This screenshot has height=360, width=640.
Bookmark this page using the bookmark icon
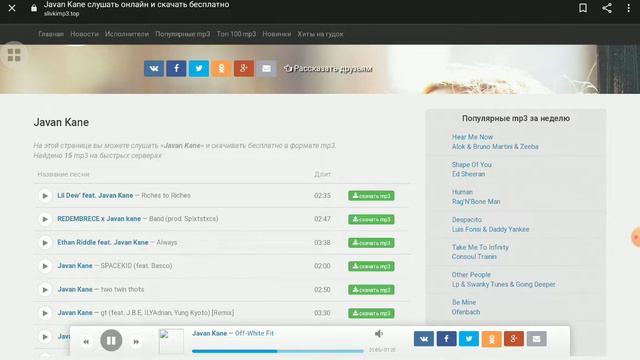[583, 8]
